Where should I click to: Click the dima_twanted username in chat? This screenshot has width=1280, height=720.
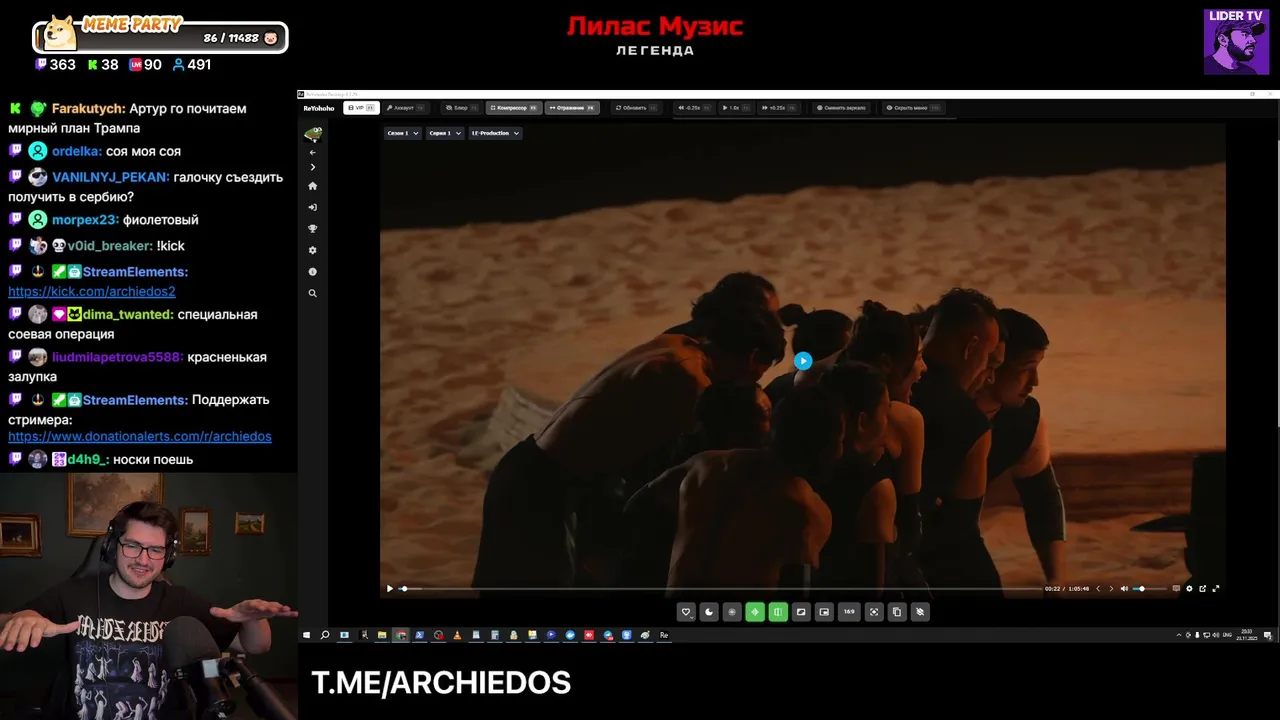(127, 314)
